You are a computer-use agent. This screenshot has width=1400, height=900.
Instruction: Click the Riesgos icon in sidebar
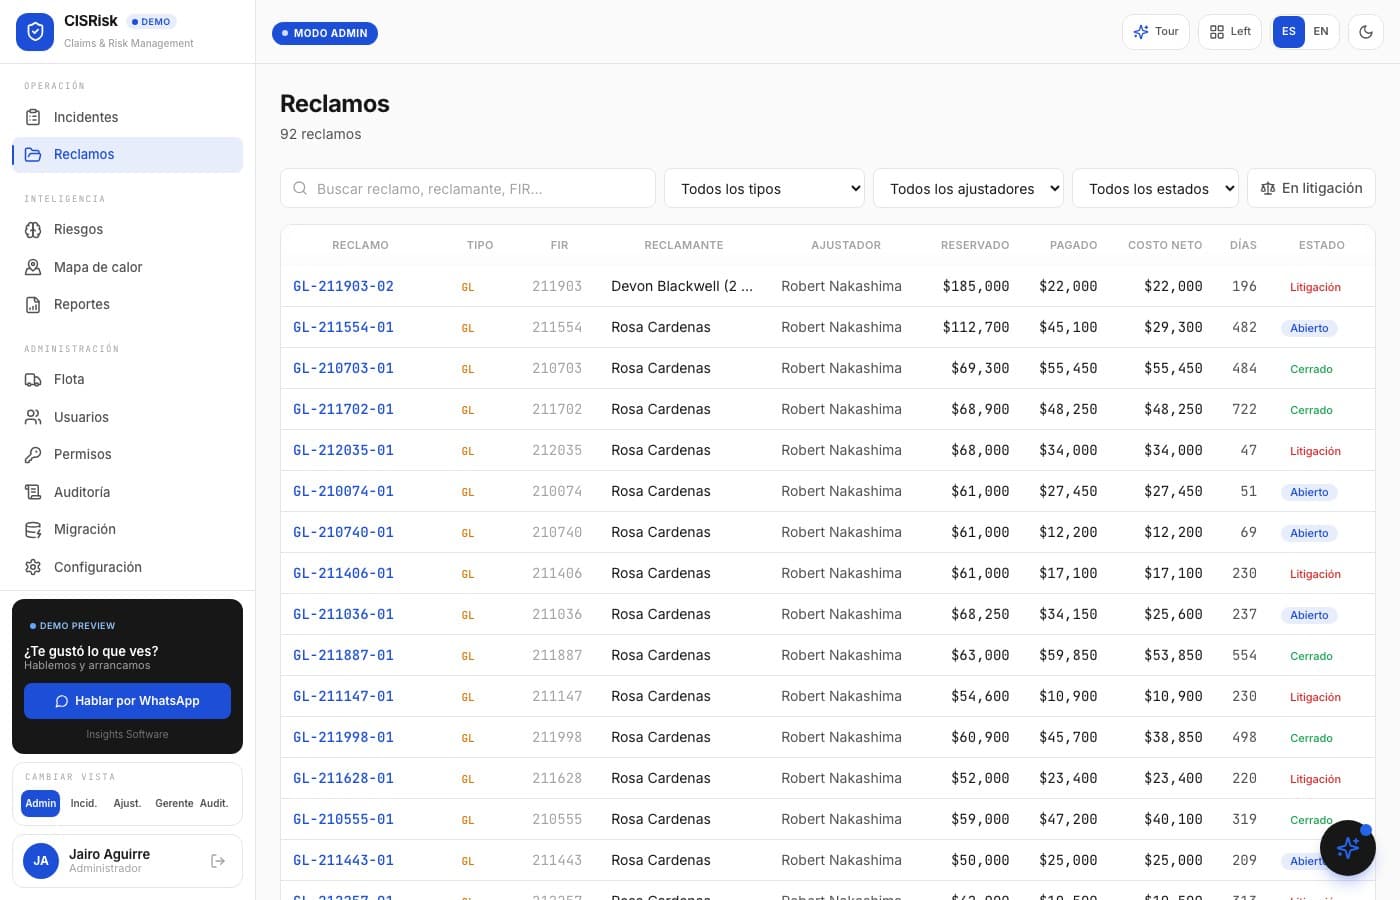pos(33,229)
